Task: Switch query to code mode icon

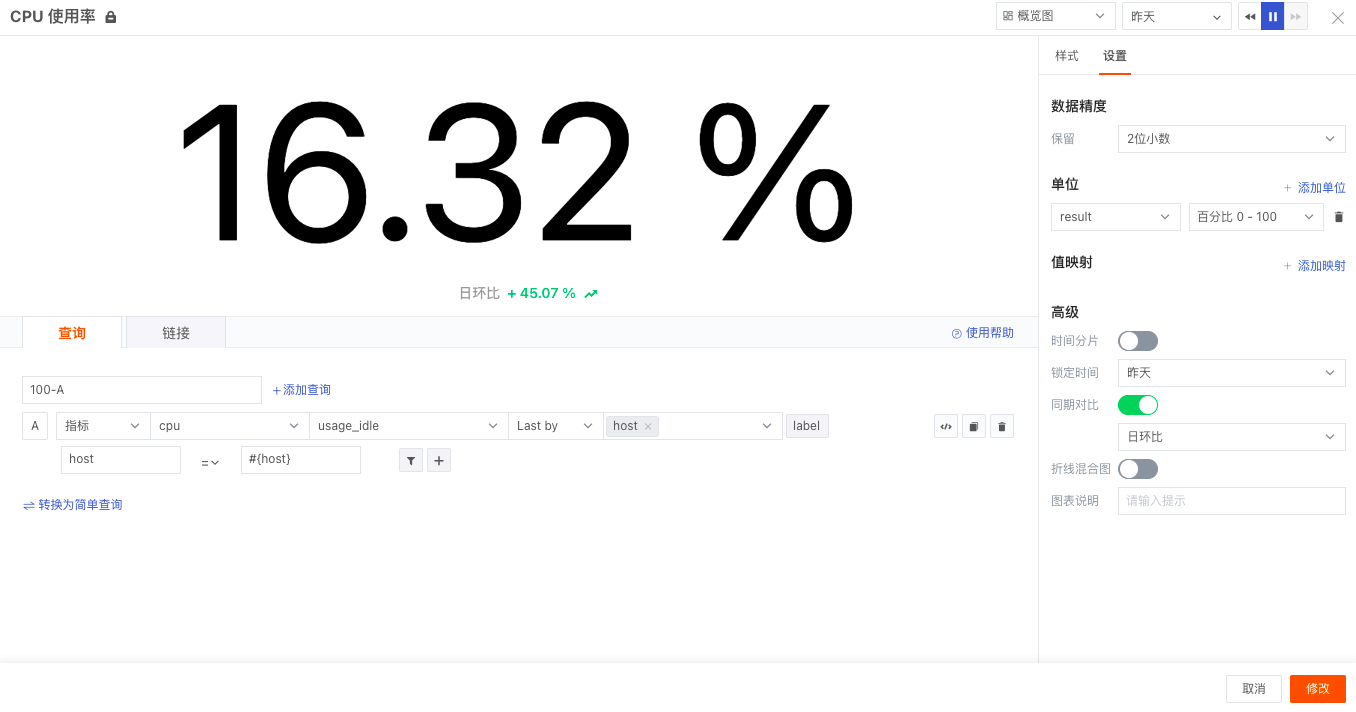Action: [x=946, y=427]
